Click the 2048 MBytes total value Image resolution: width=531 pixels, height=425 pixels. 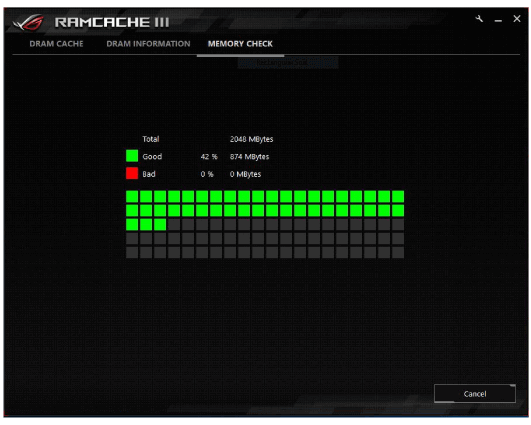coord(252,139)
